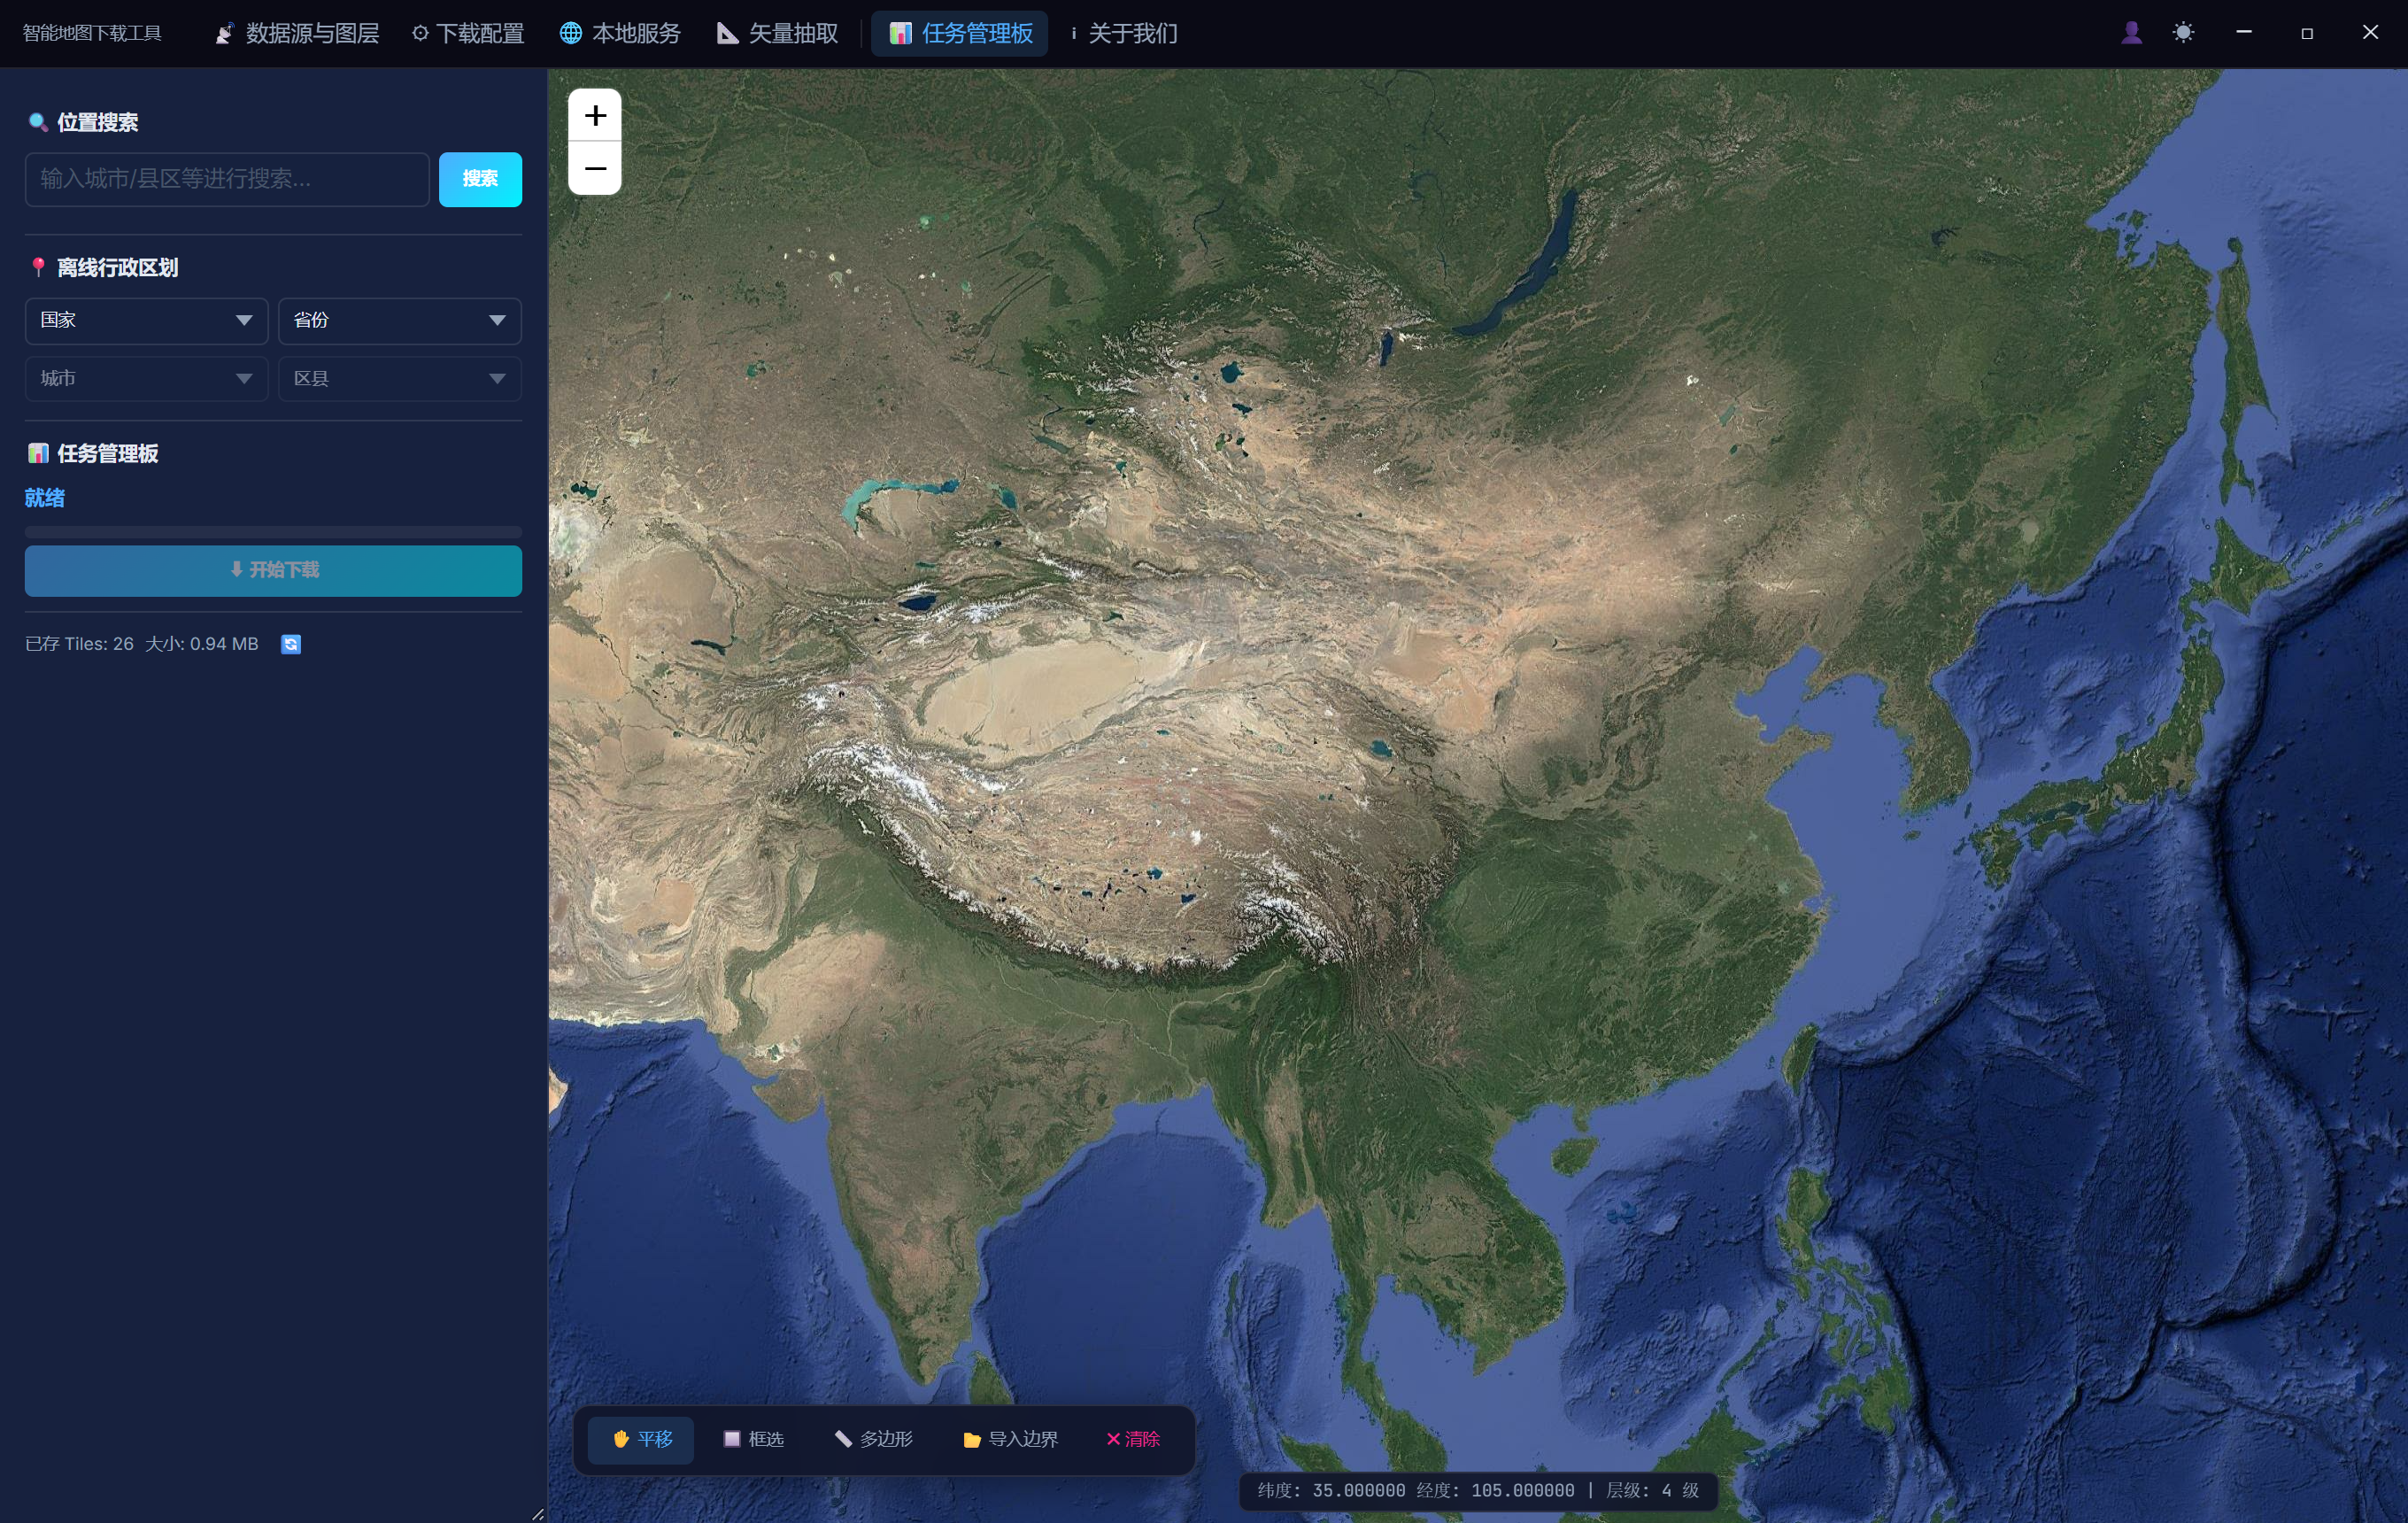Minimize the application window

(x=2244, y=33)
